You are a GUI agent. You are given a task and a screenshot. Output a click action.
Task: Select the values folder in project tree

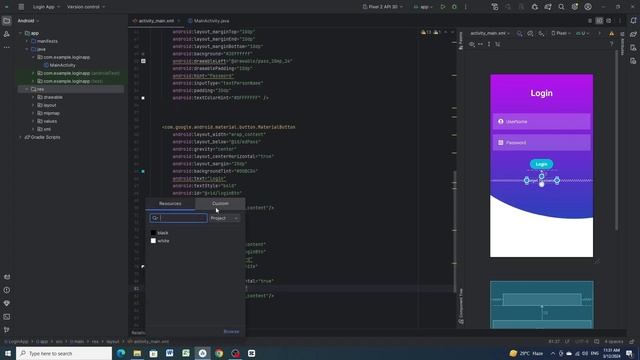(47, 121)
